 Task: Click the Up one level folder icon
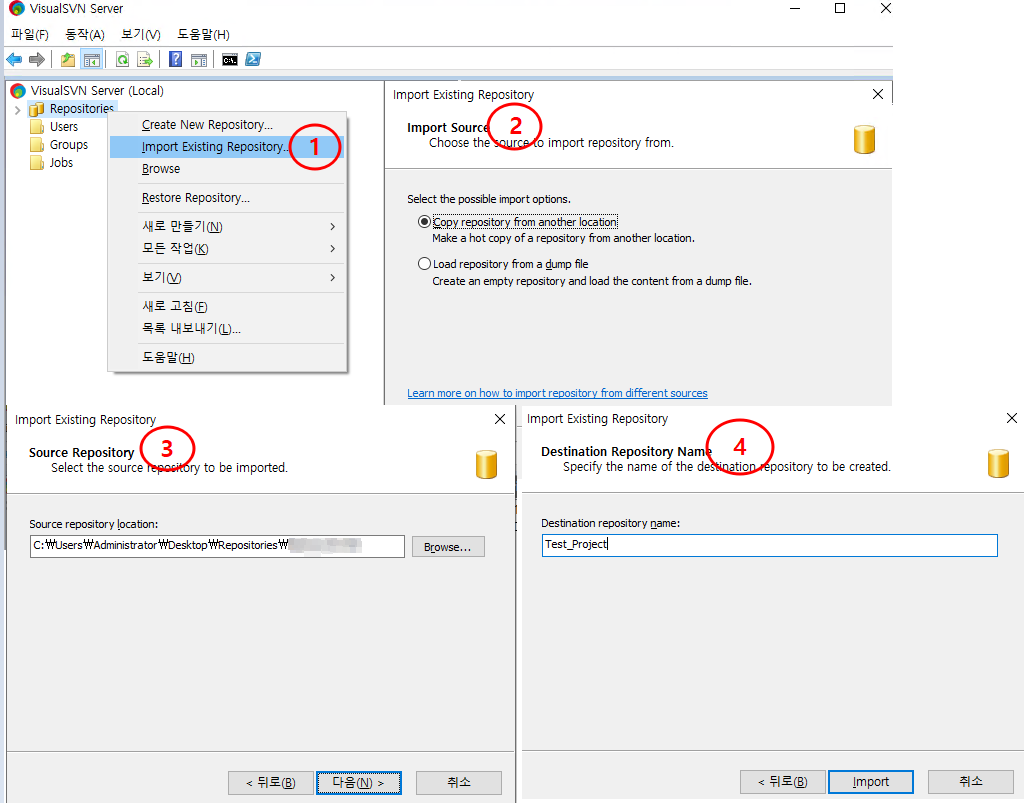pos(68,60)
